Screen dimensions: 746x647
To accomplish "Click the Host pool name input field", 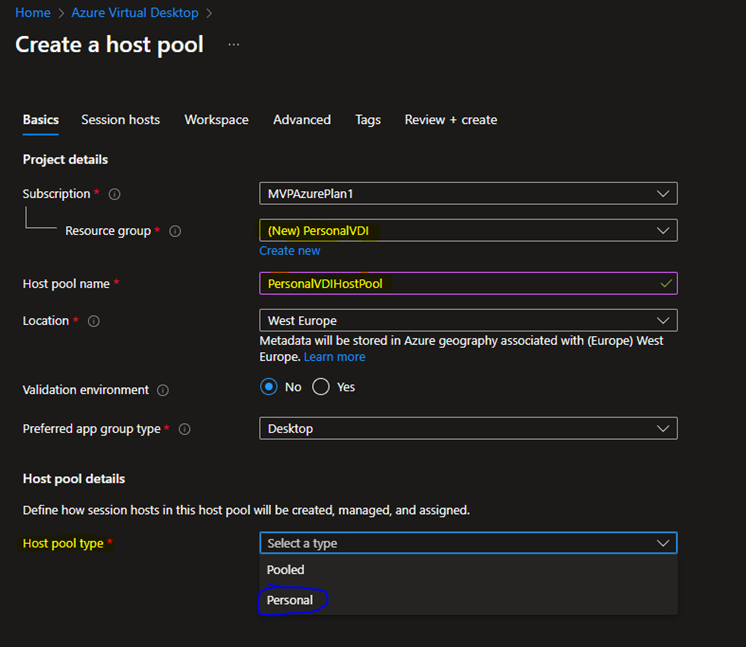I will coord(460,283).
